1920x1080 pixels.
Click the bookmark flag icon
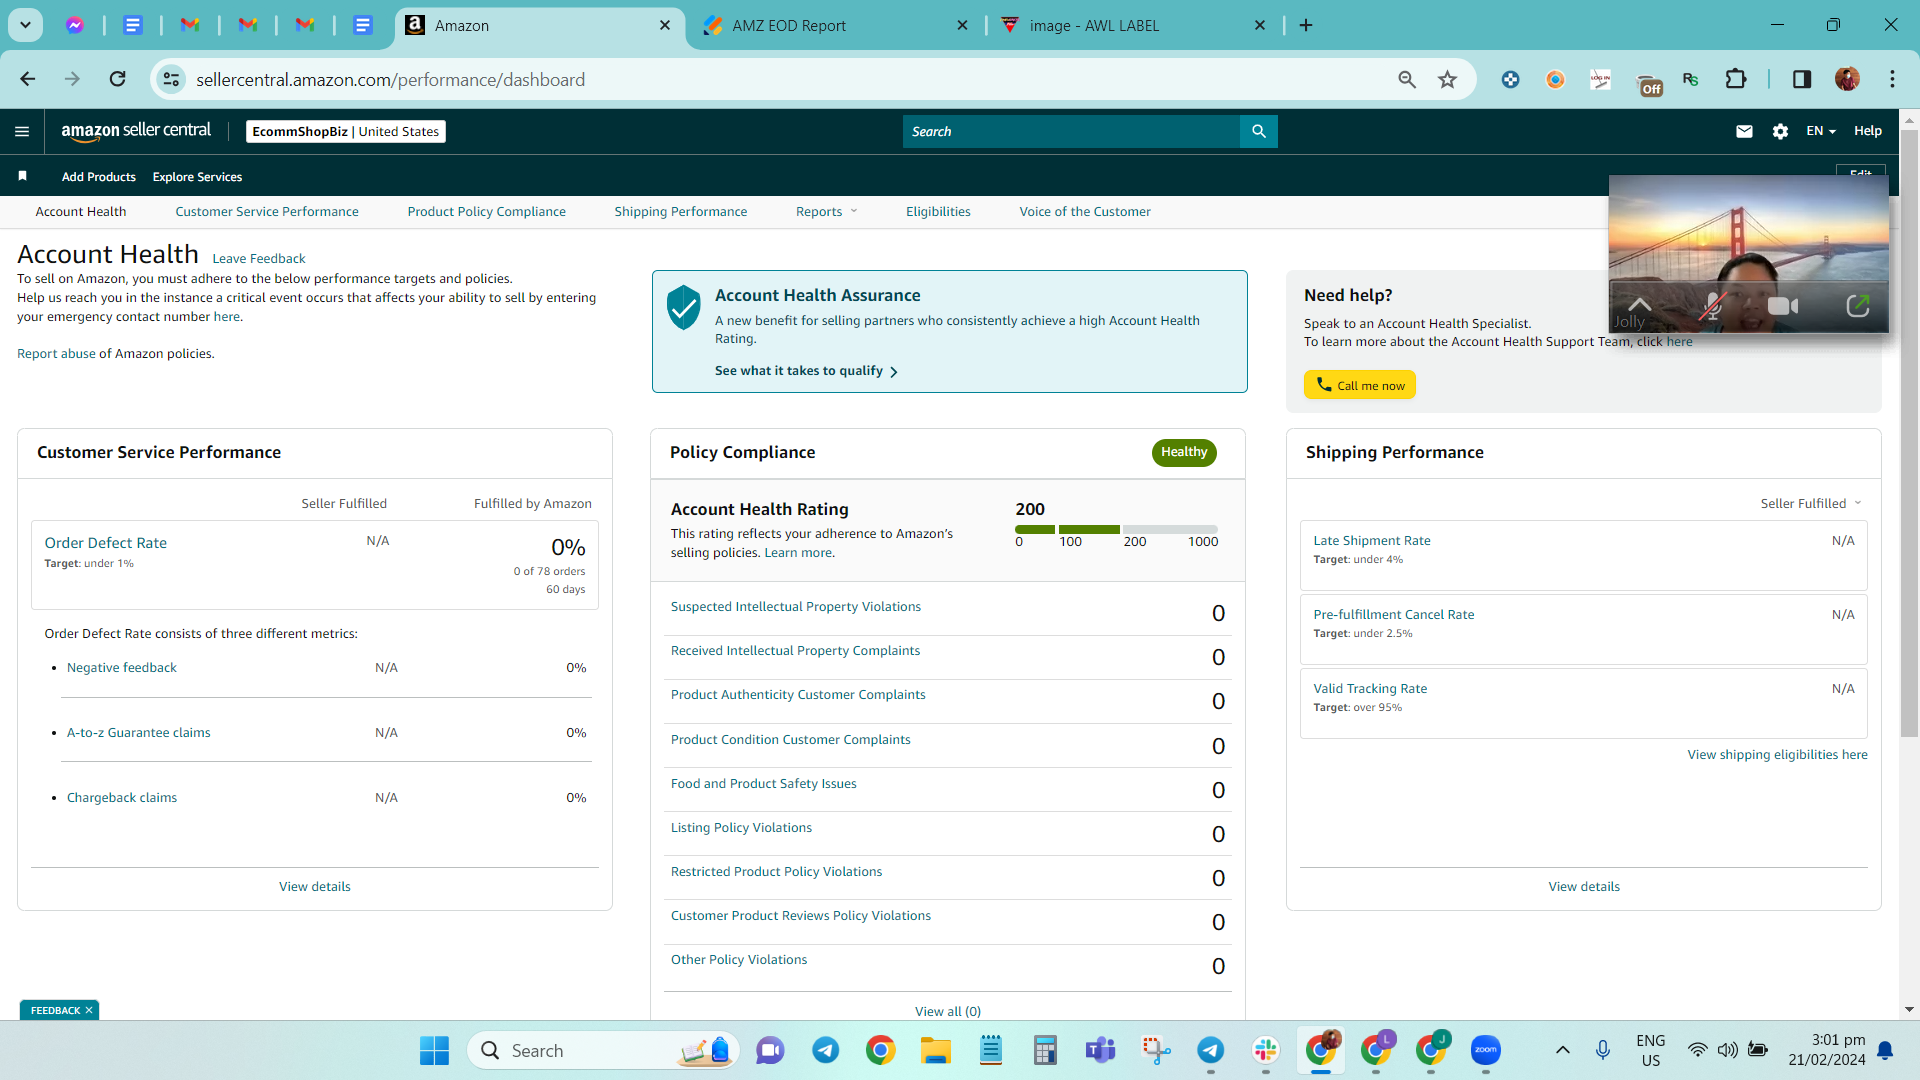(x=22, y=176)
